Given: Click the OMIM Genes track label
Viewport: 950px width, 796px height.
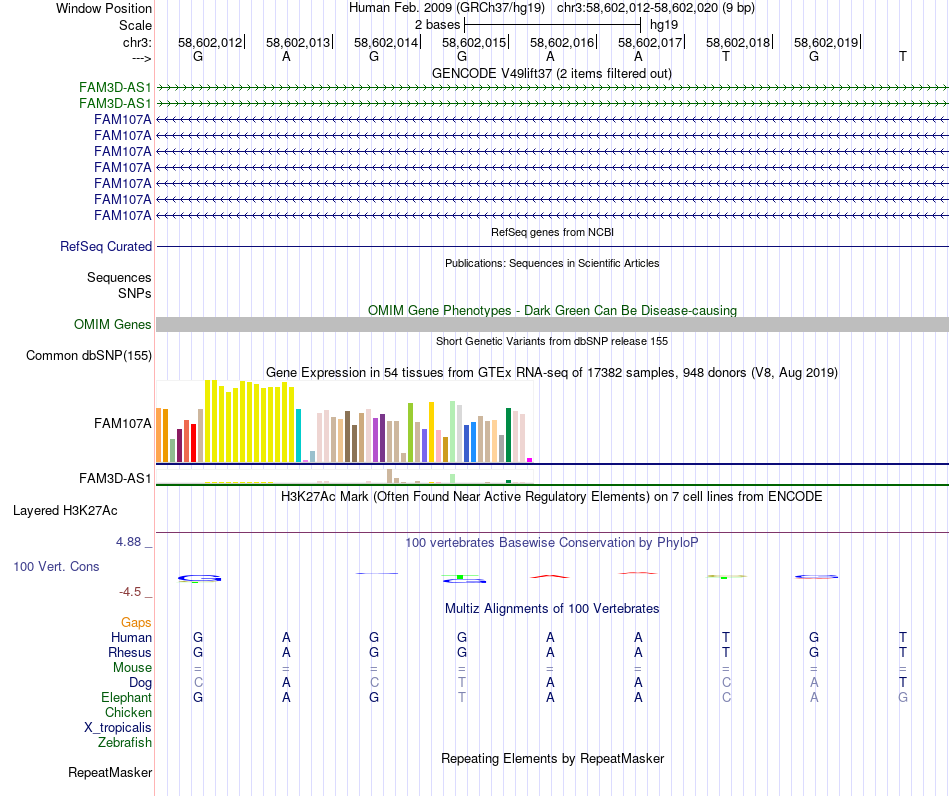Looking at the screenshot, I should tap(112, 325).
